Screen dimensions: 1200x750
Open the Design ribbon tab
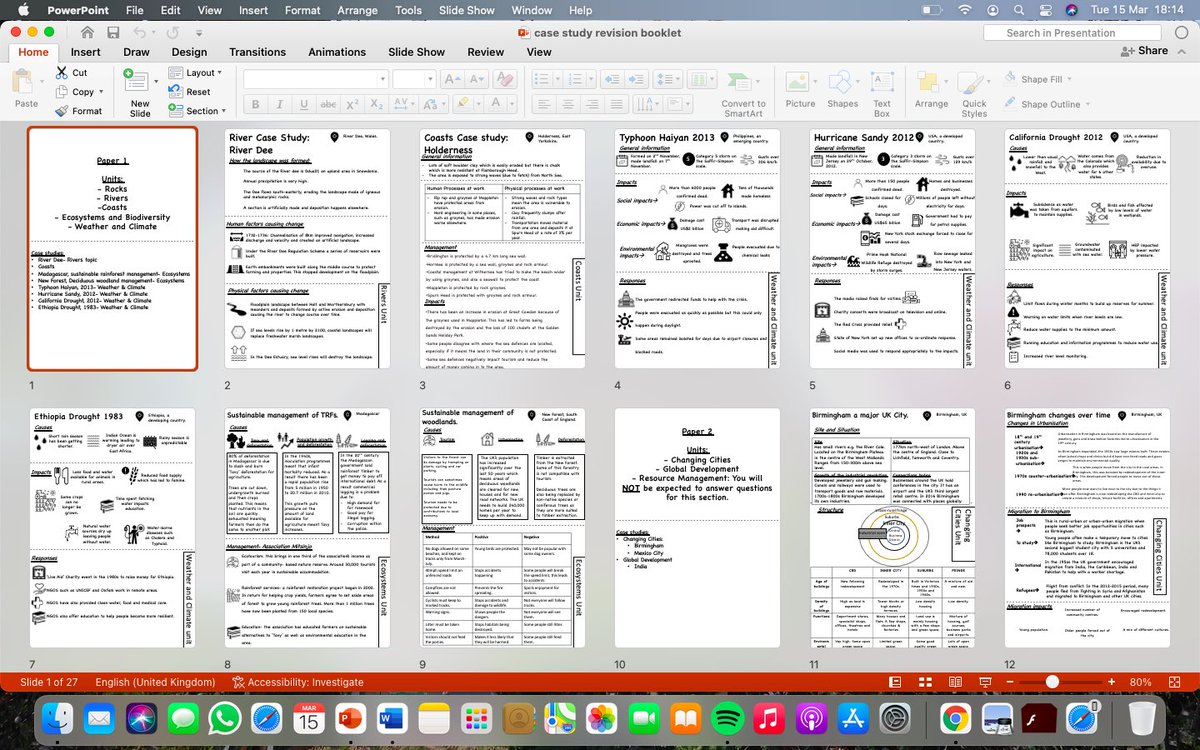(x=189, y=52)
